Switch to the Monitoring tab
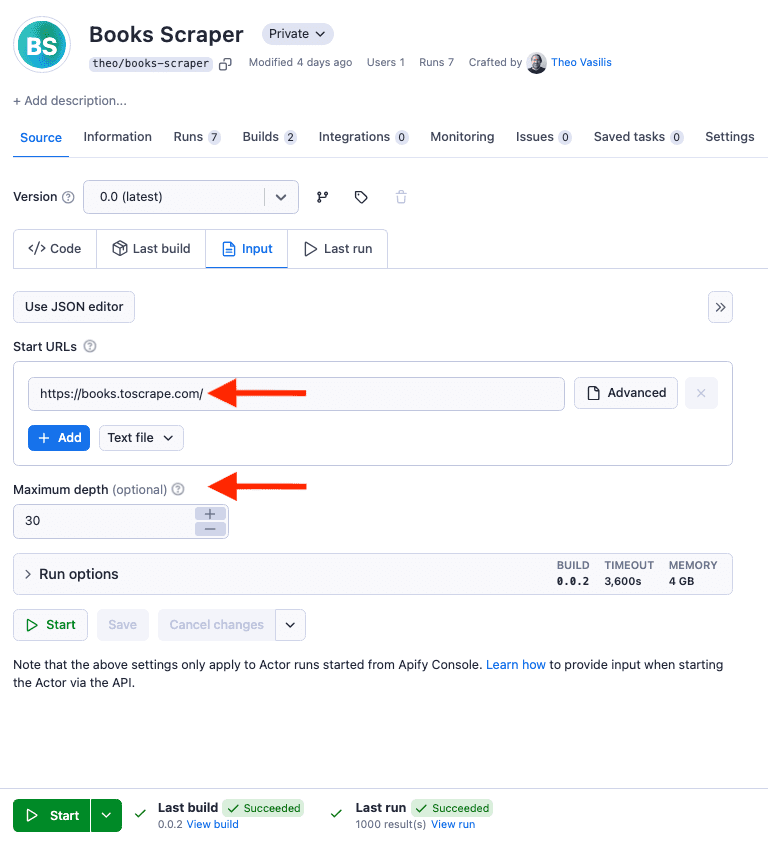Viewport: 768px width, 841px height. 462,137
